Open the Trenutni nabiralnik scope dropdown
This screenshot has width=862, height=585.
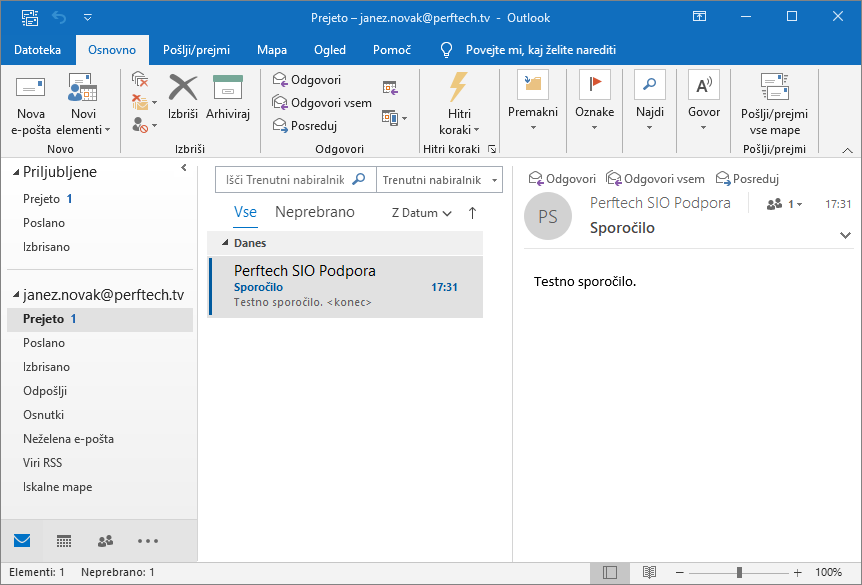click(x=439, y=180)
